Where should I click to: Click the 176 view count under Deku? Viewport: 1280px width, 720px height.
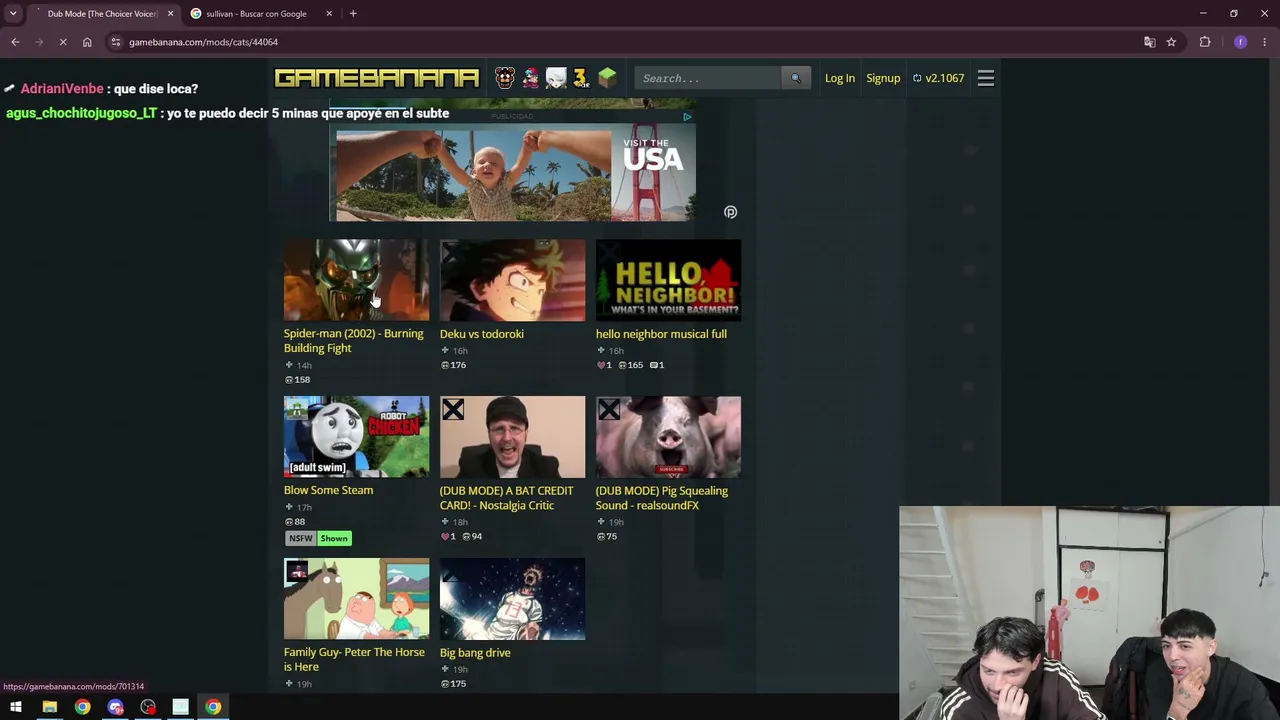click(x=454, y=365)
